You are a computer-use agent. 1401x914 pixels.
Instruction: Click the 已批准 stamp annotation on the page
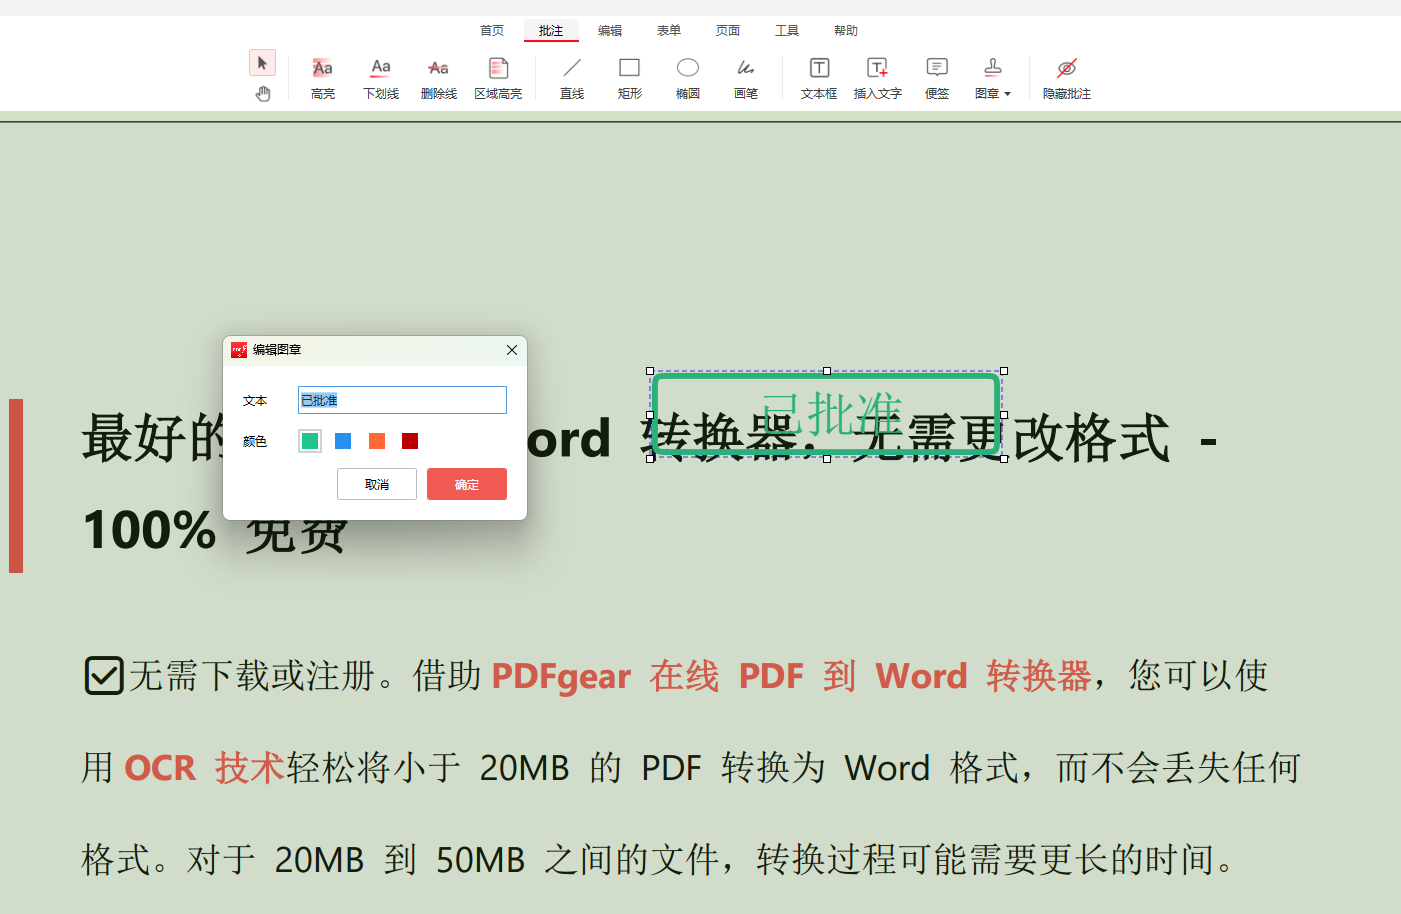[827, 414]
